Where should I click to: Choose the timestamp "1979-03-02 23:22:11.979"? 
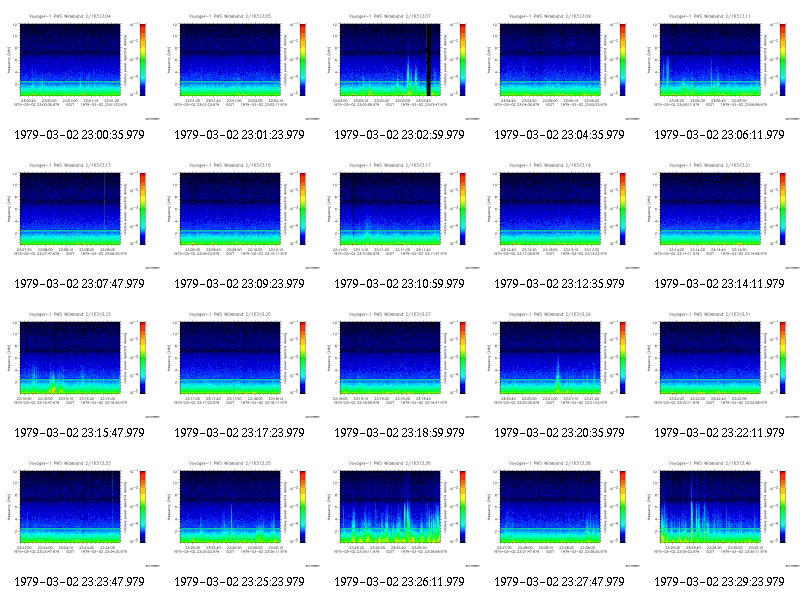719,433
